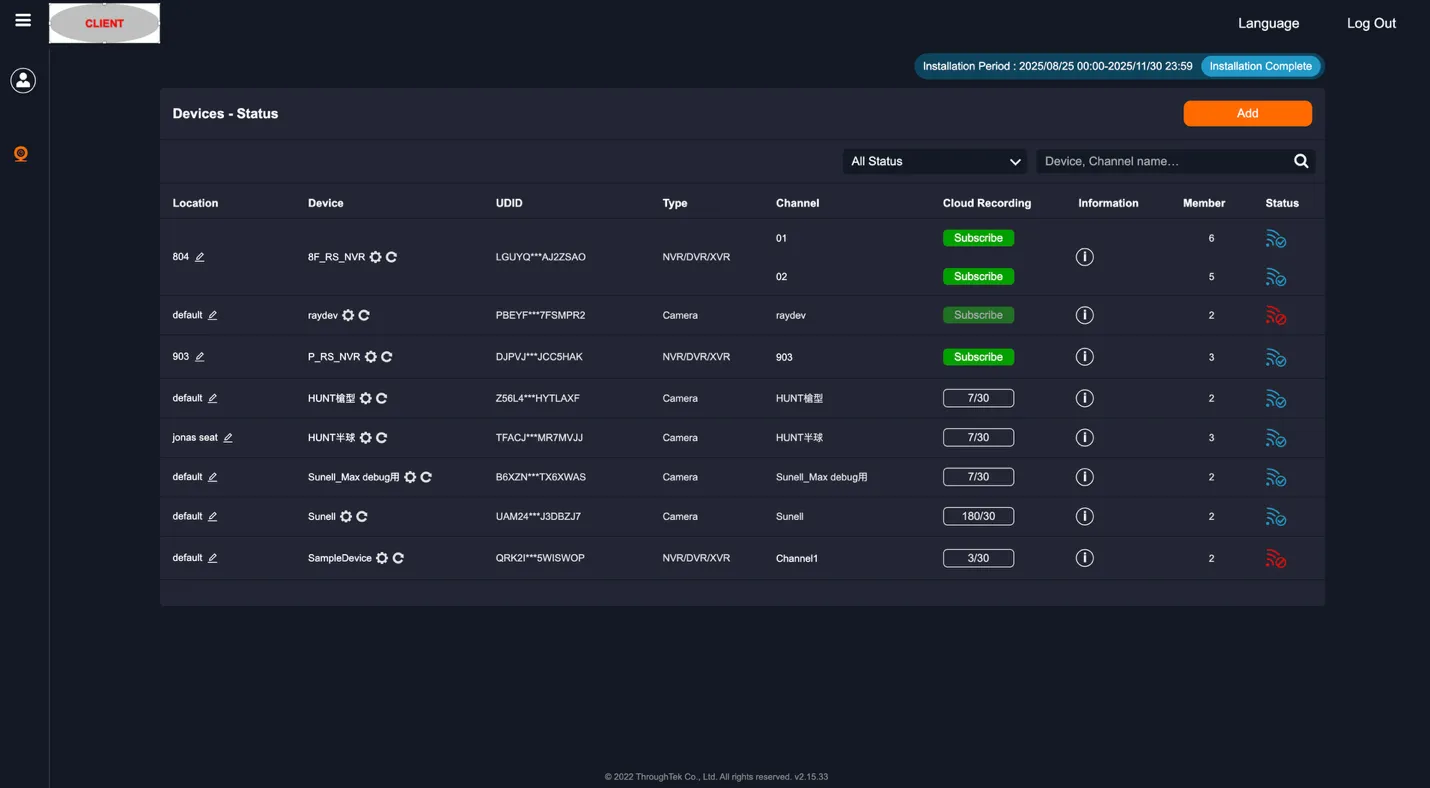The height and width of the screenshot is (788, 1430).
Task: Refresh the raydev device
Action: pos(363,315)
